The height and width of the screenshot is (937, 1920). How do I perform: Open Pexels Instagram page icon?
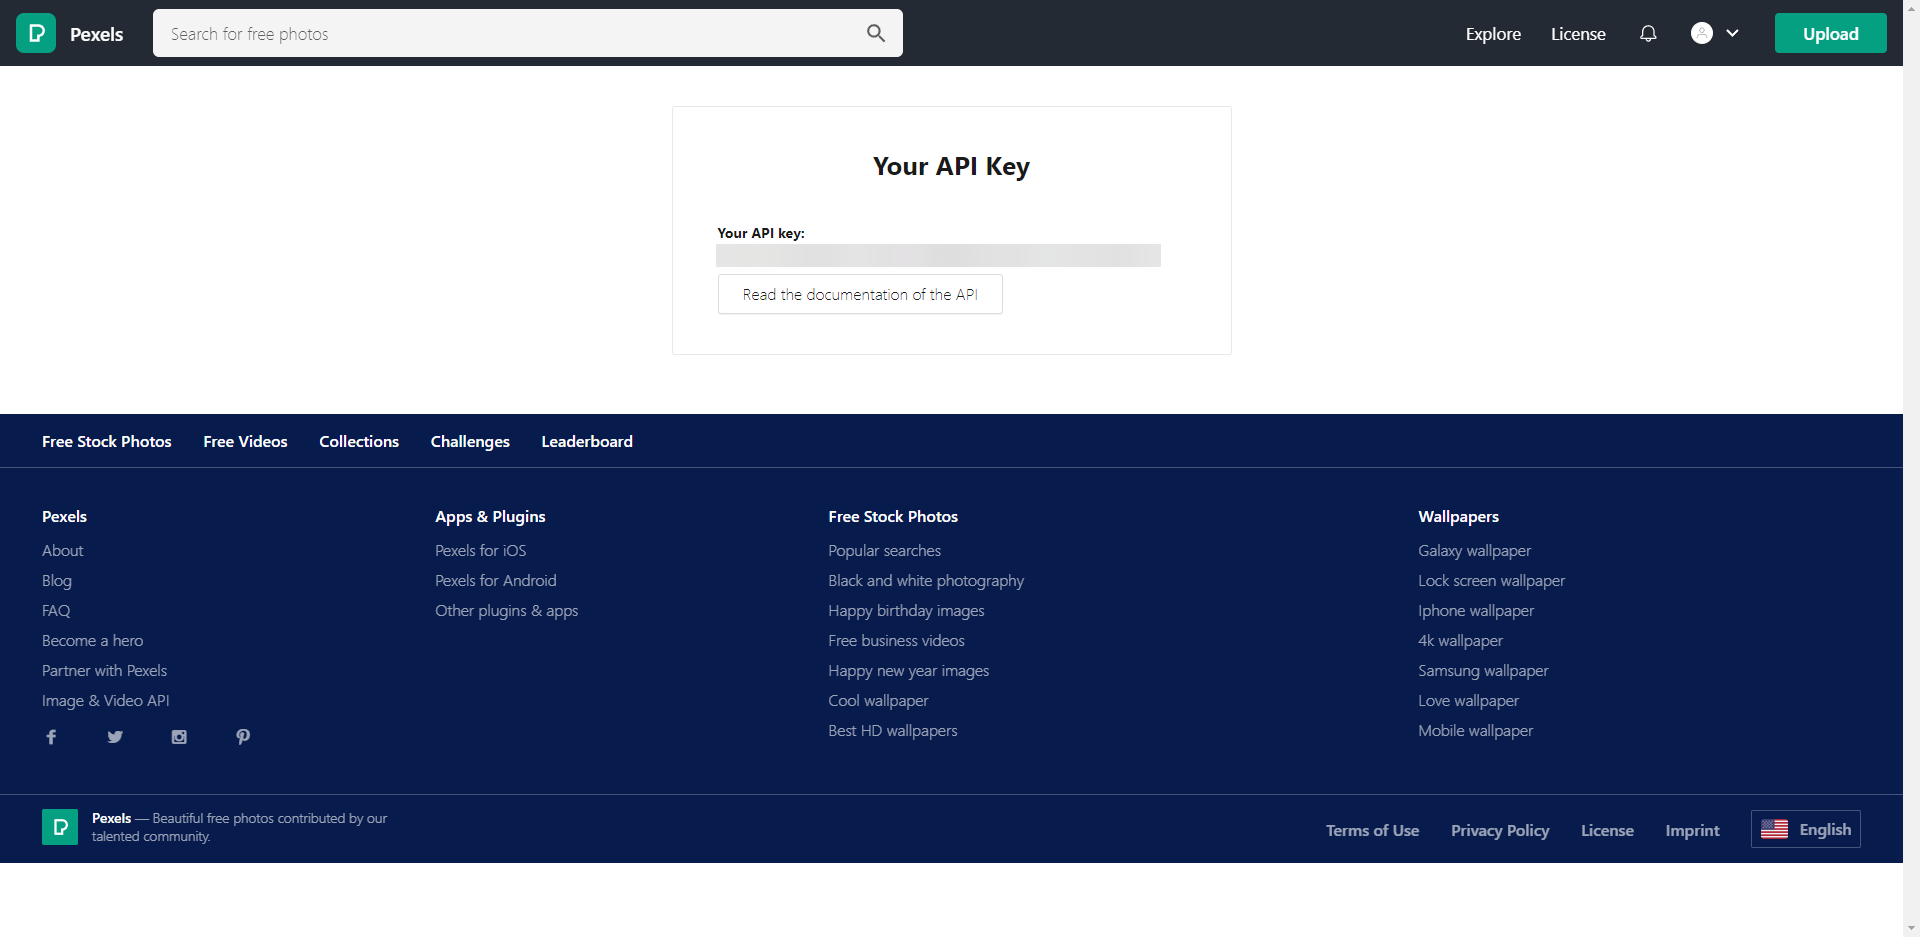click(179, 737)
